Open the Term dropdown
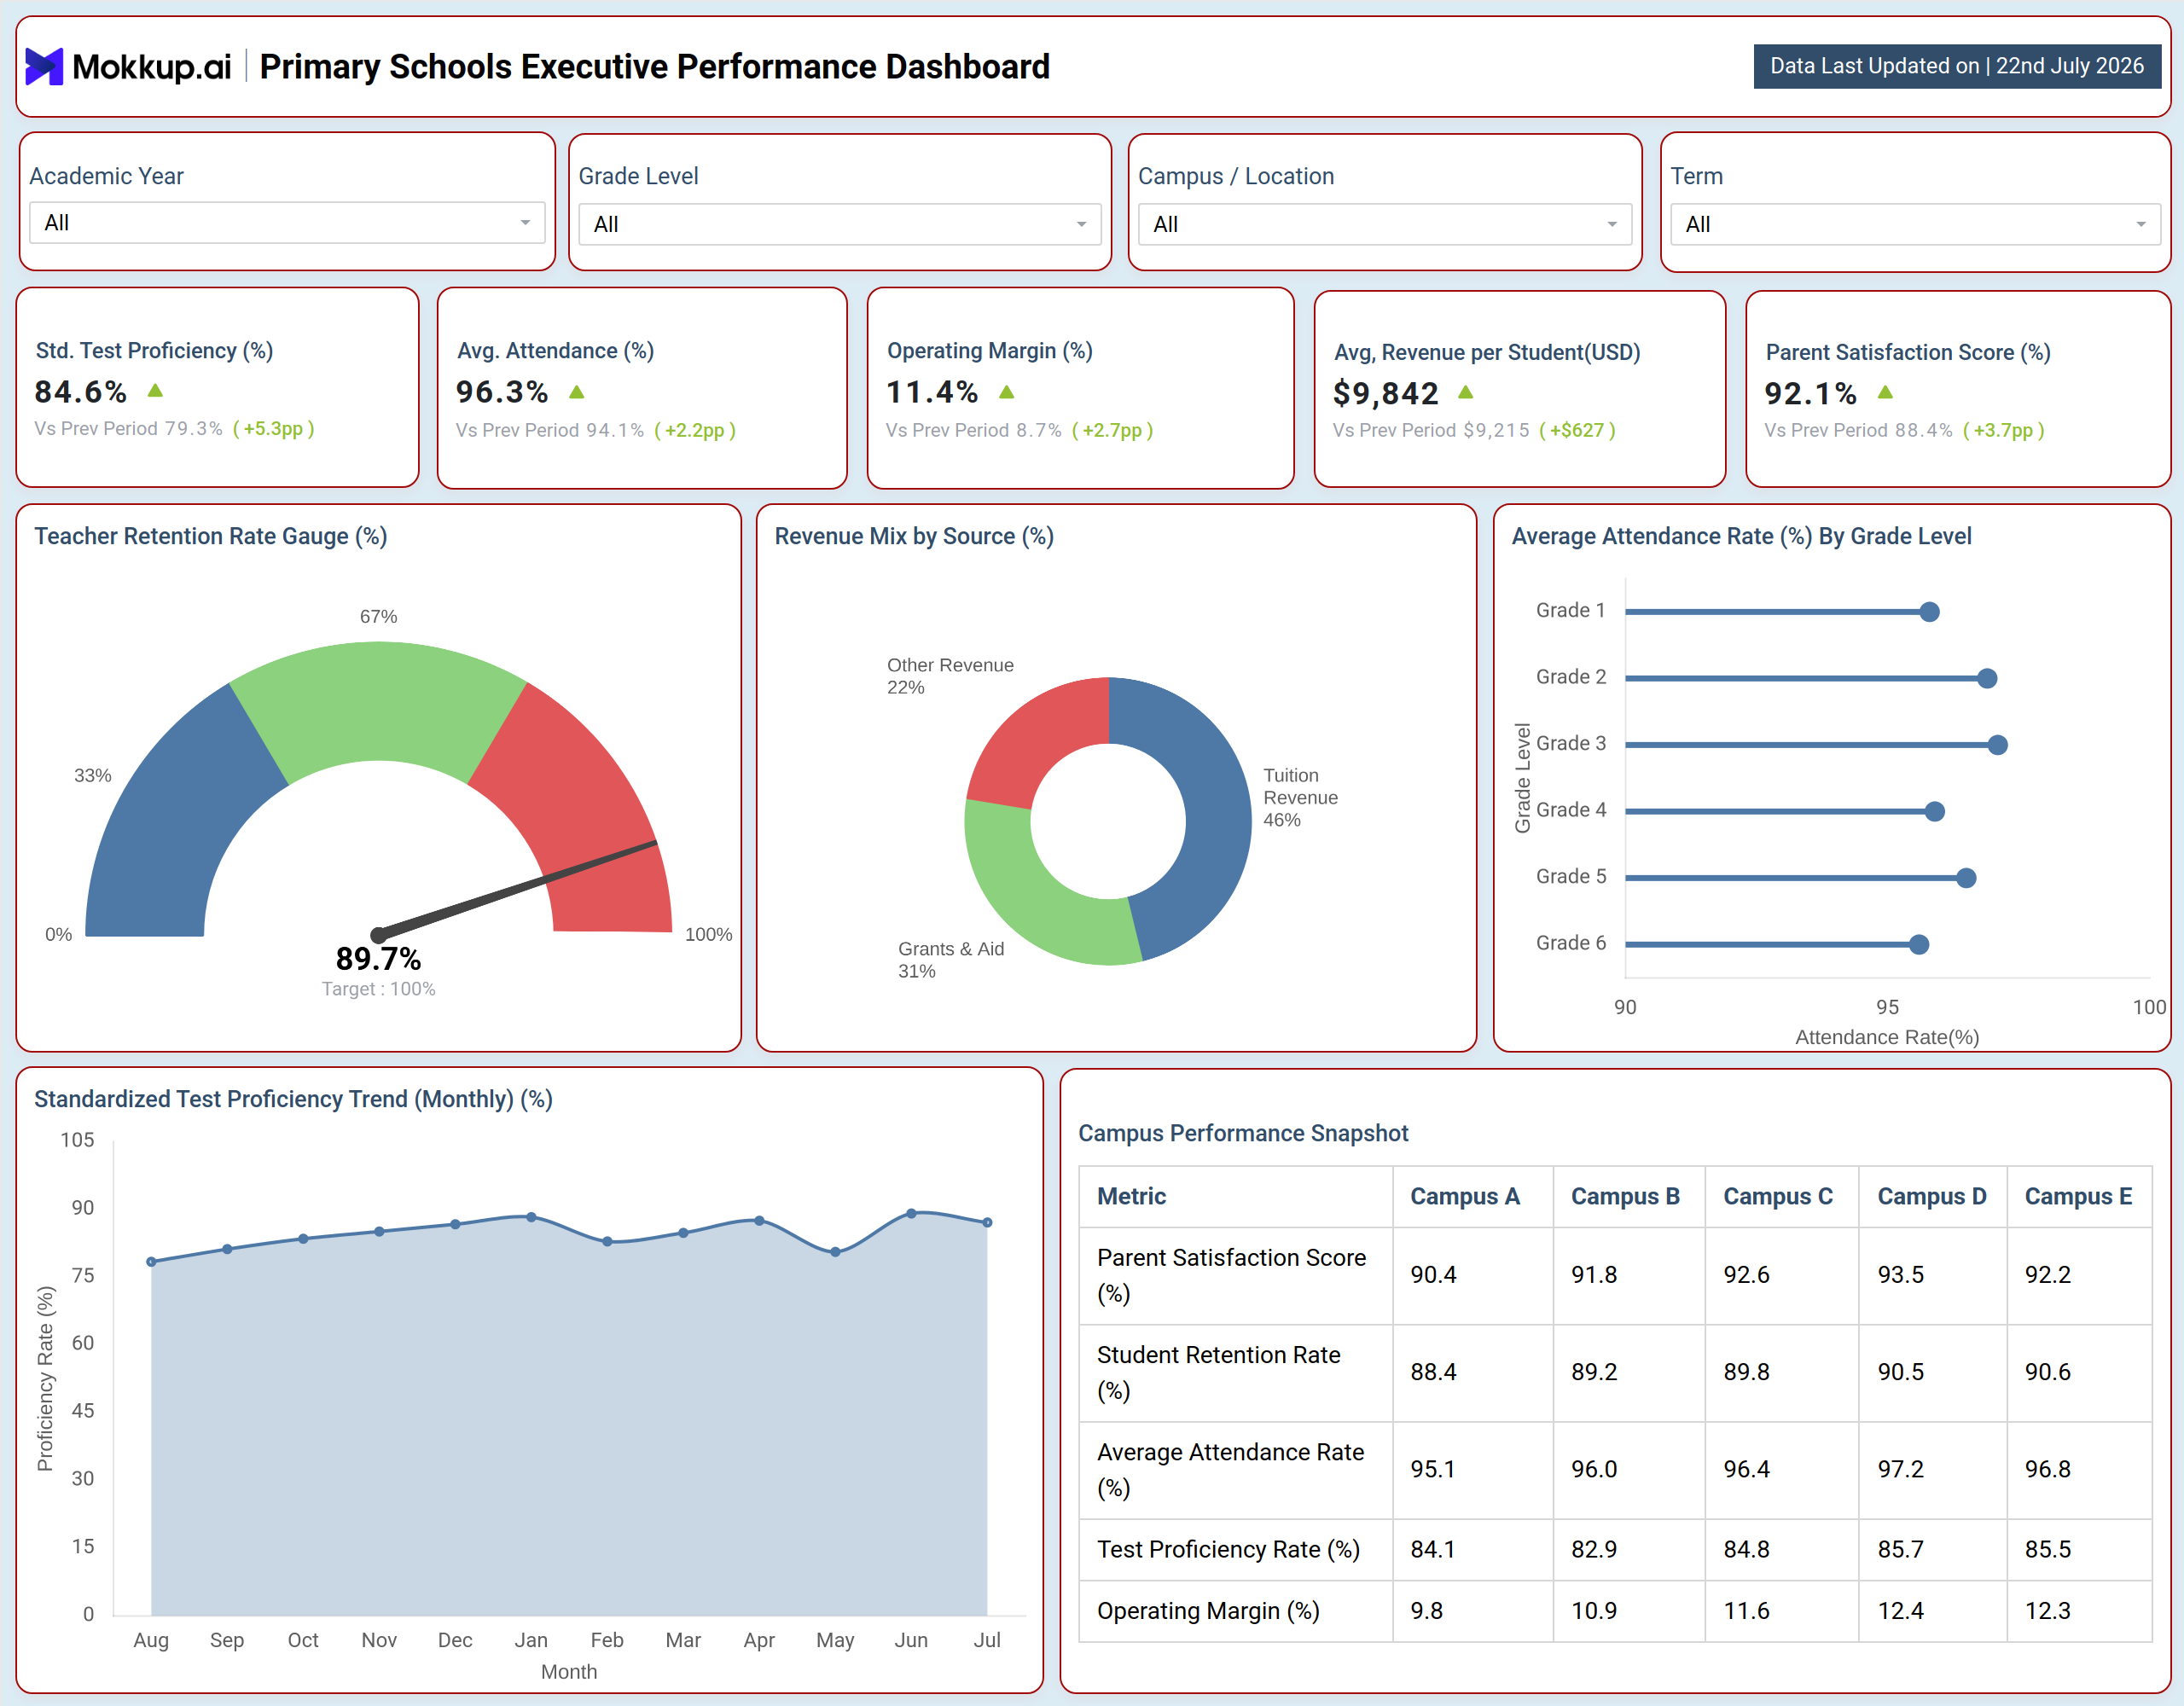2184x1706 pixels. click(x=1915, y=224)
